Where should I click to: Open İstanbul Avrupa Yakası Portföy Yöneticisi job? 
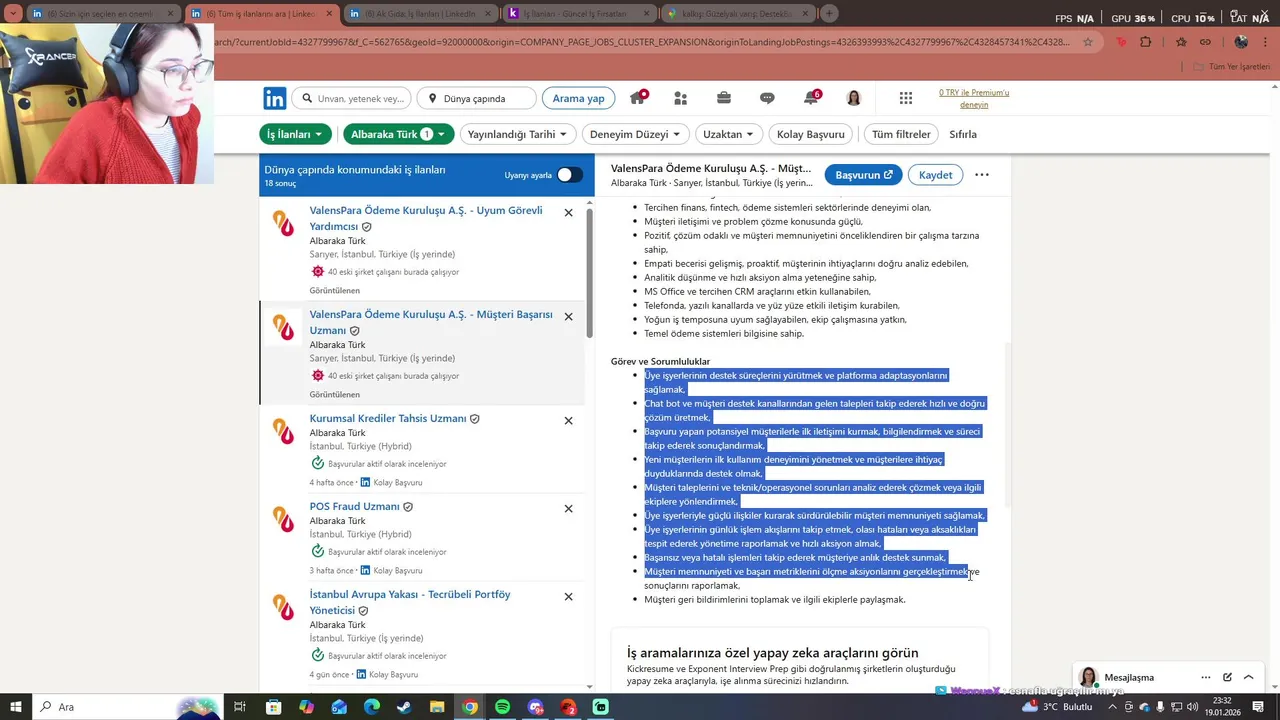click(410, 602)
